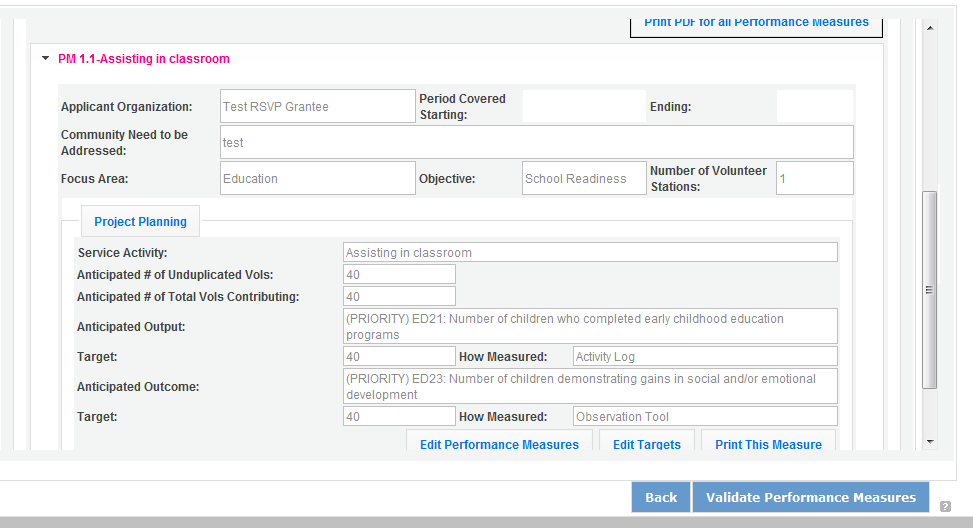
Task: Collapse the PM 1.1 section triangle
Action: pyautogui.click(x=45, y=59)
